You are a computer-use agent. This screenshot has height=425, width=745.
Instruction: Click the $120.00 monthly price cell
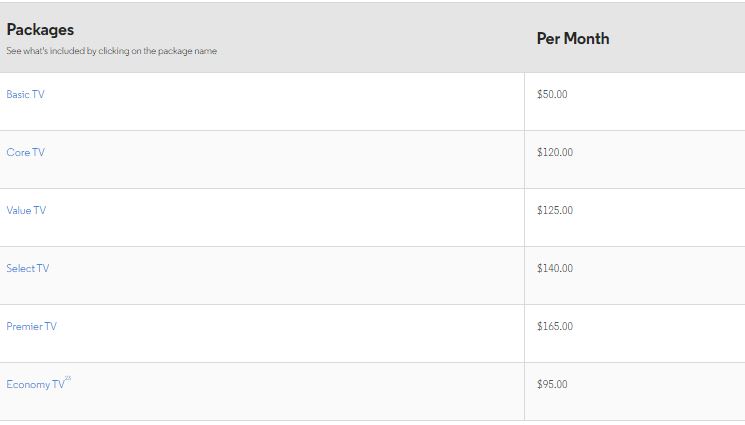pyautogui.click(x=555, y=152)
